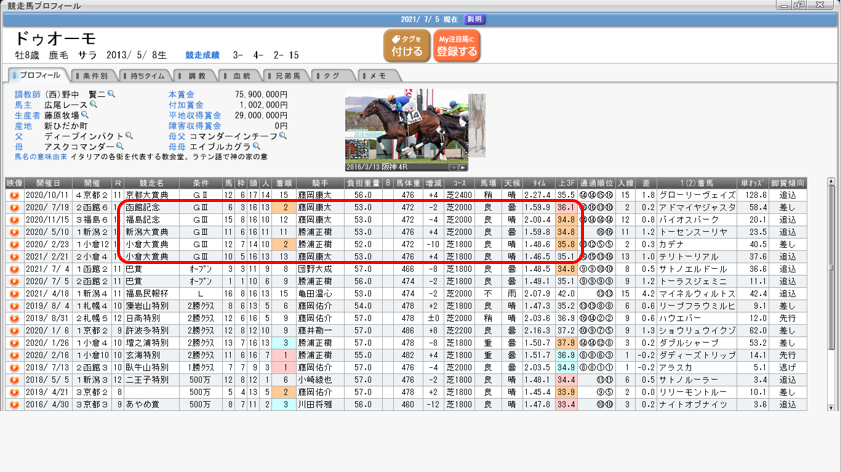
Task: Click magnifier icon beside コマンダーインチーフ
Action: (x=283, y=137)
